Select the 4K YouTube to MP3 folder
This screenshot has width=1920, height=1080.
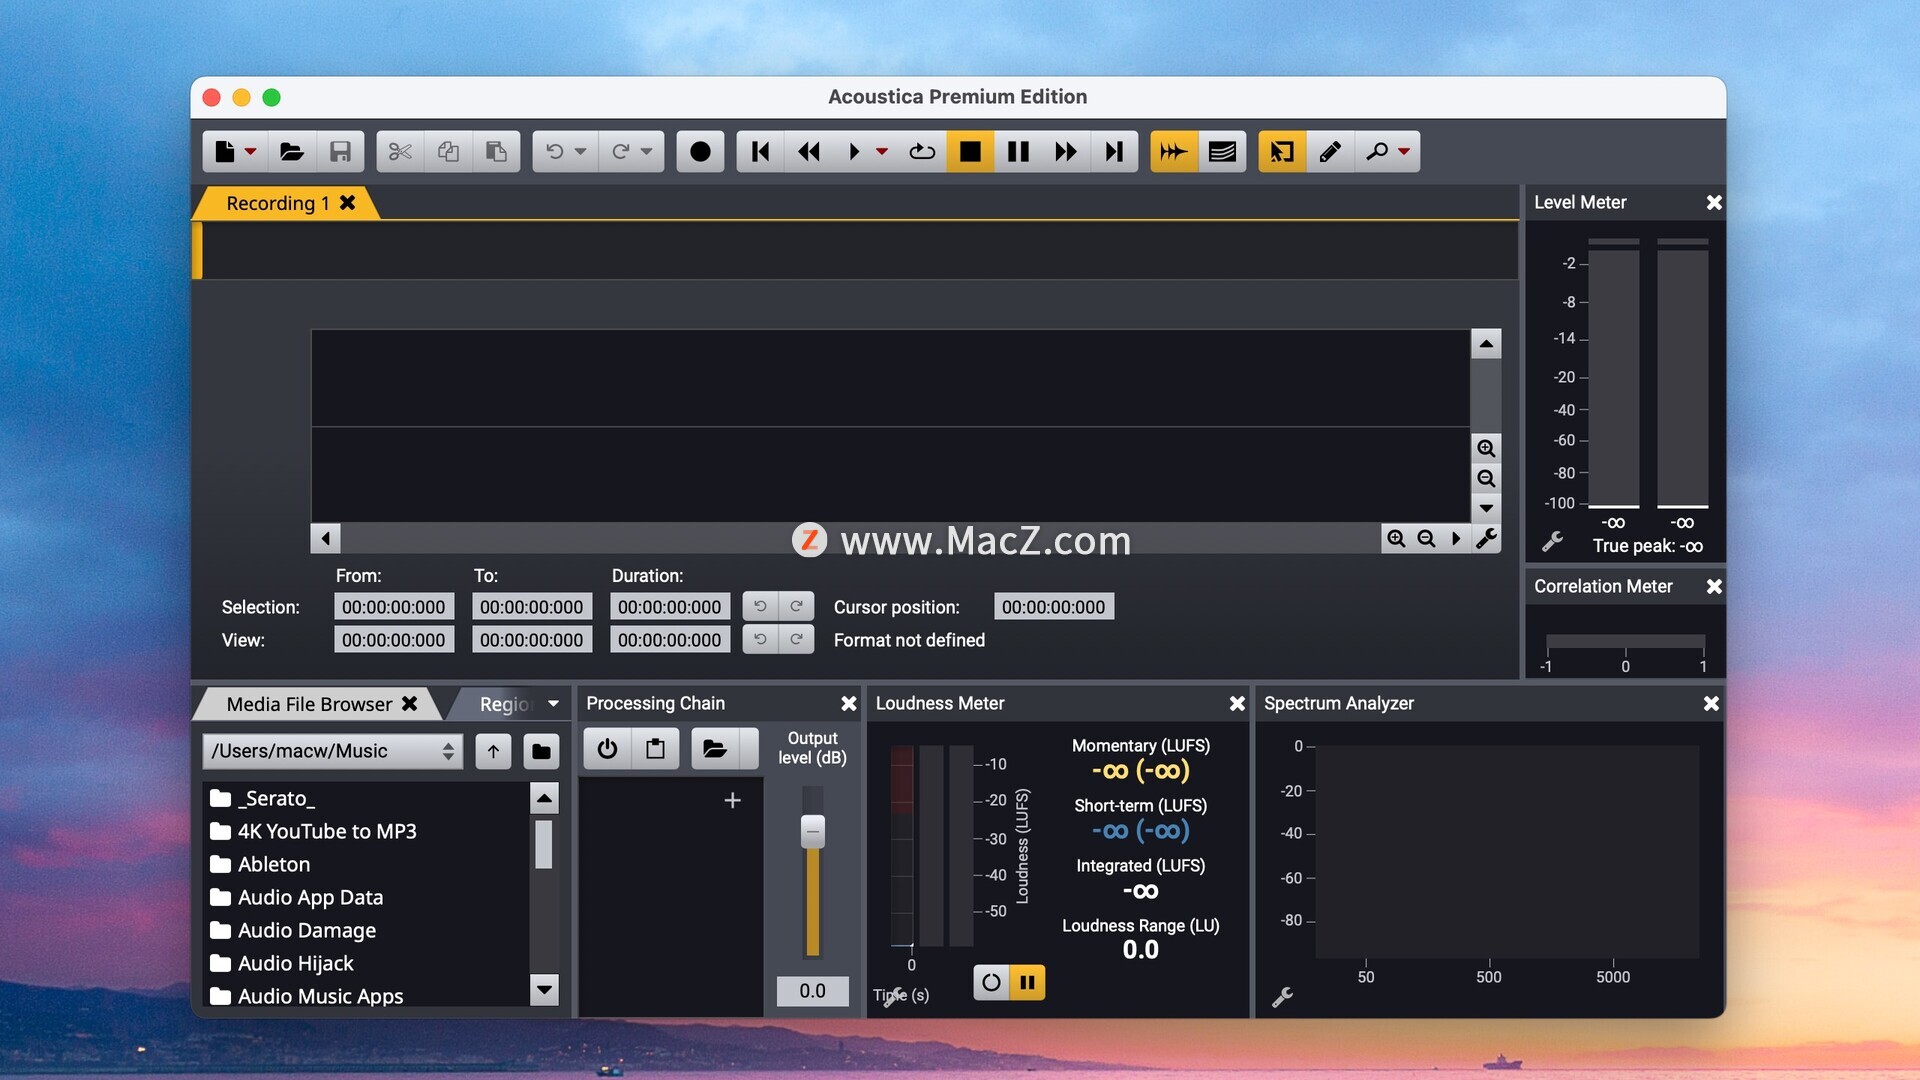pyautogui.click(x=313, y=831)
